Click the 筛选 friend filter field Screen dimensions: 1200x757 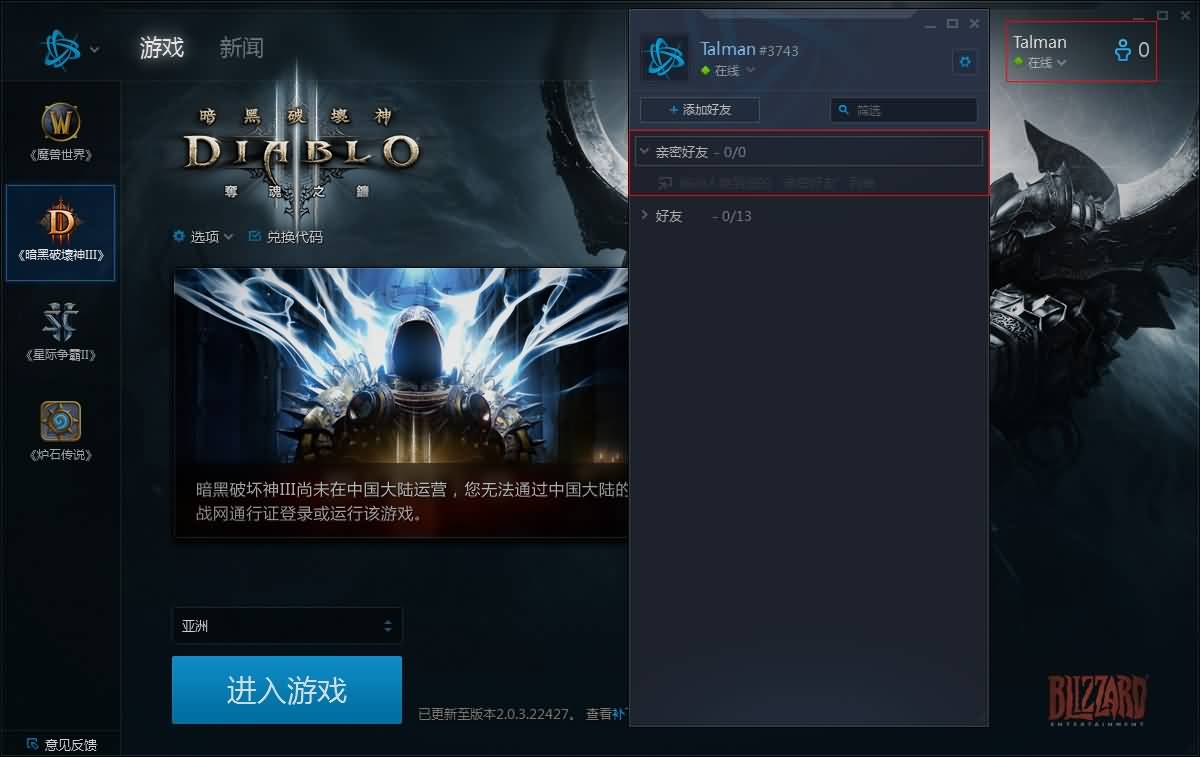(904, 110)
